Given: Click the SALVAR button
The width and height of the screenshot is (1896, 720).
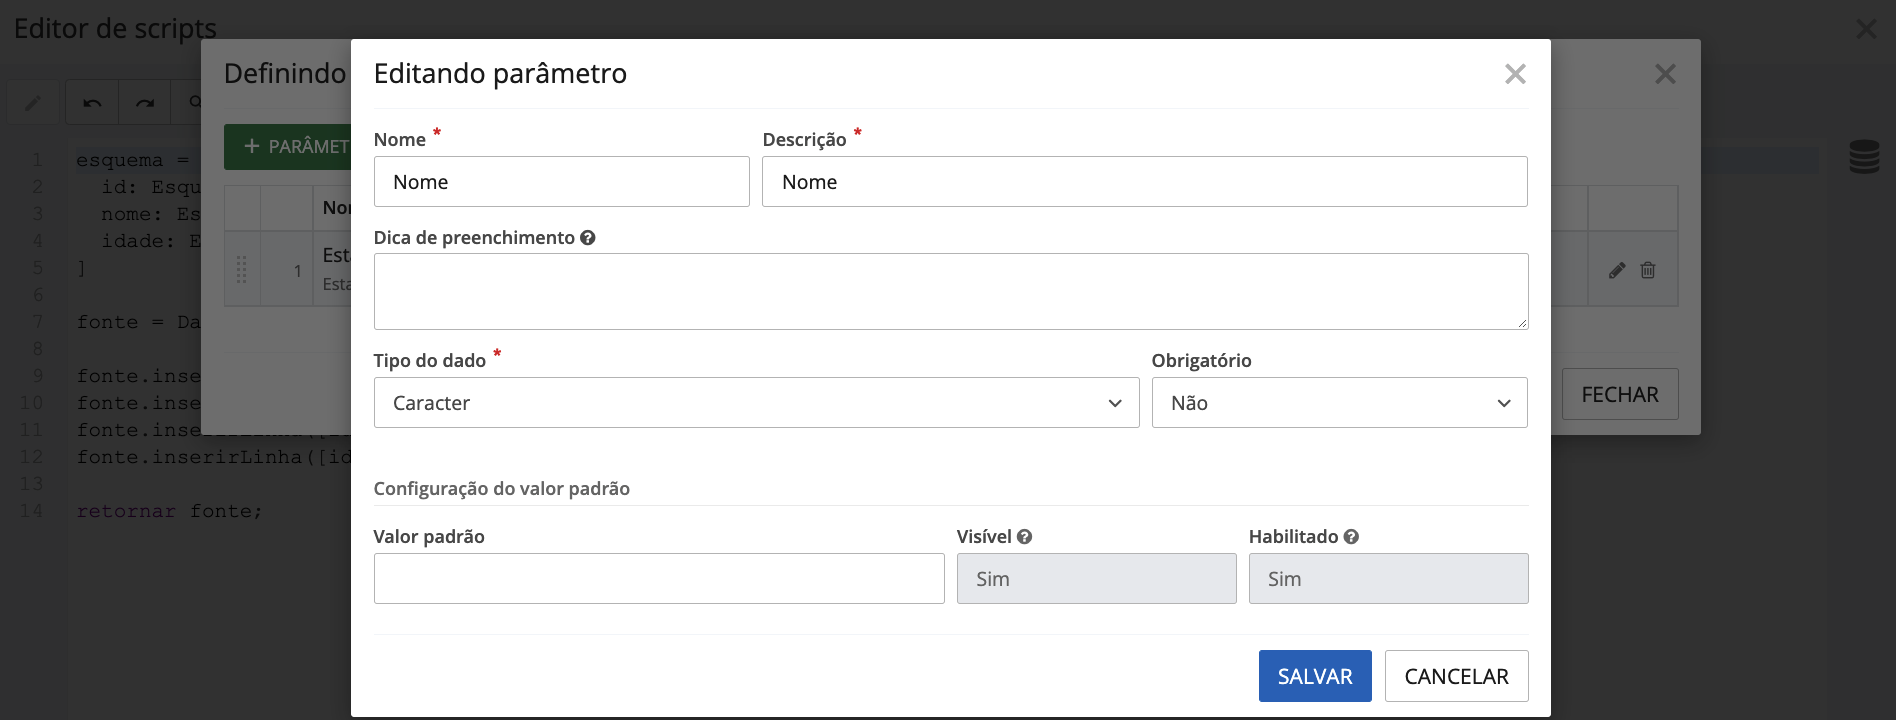Looking at the screenshot, I should point(1315,676).
